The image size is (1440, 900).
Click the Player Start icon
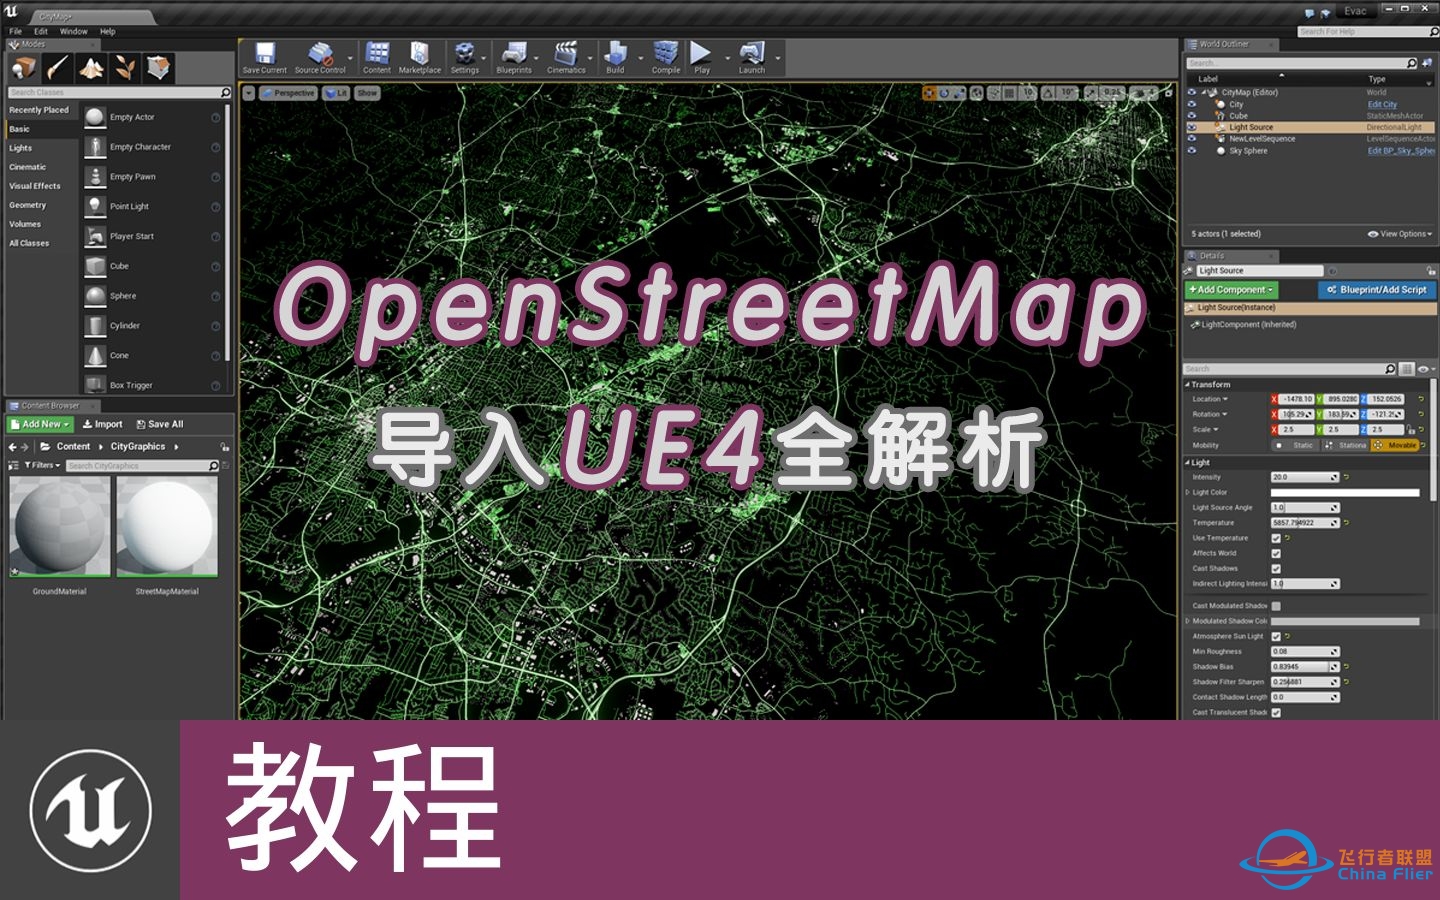click(x=95, y=236)
